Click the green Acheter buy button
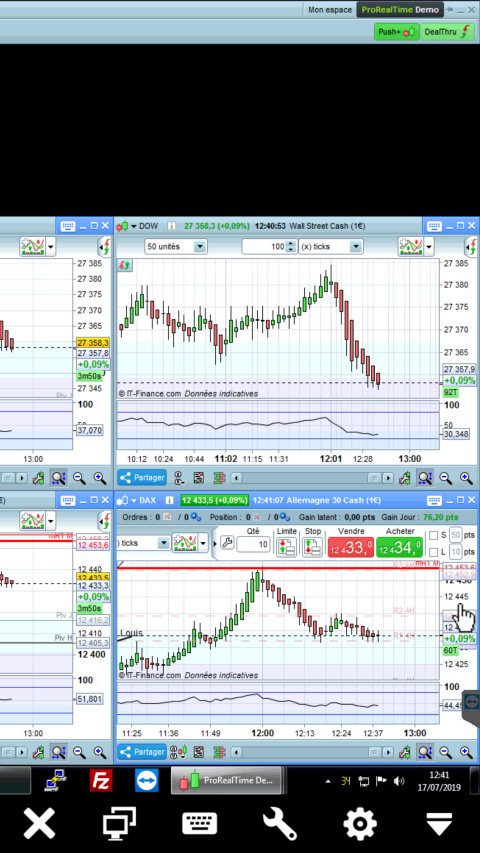 [399, 547]
